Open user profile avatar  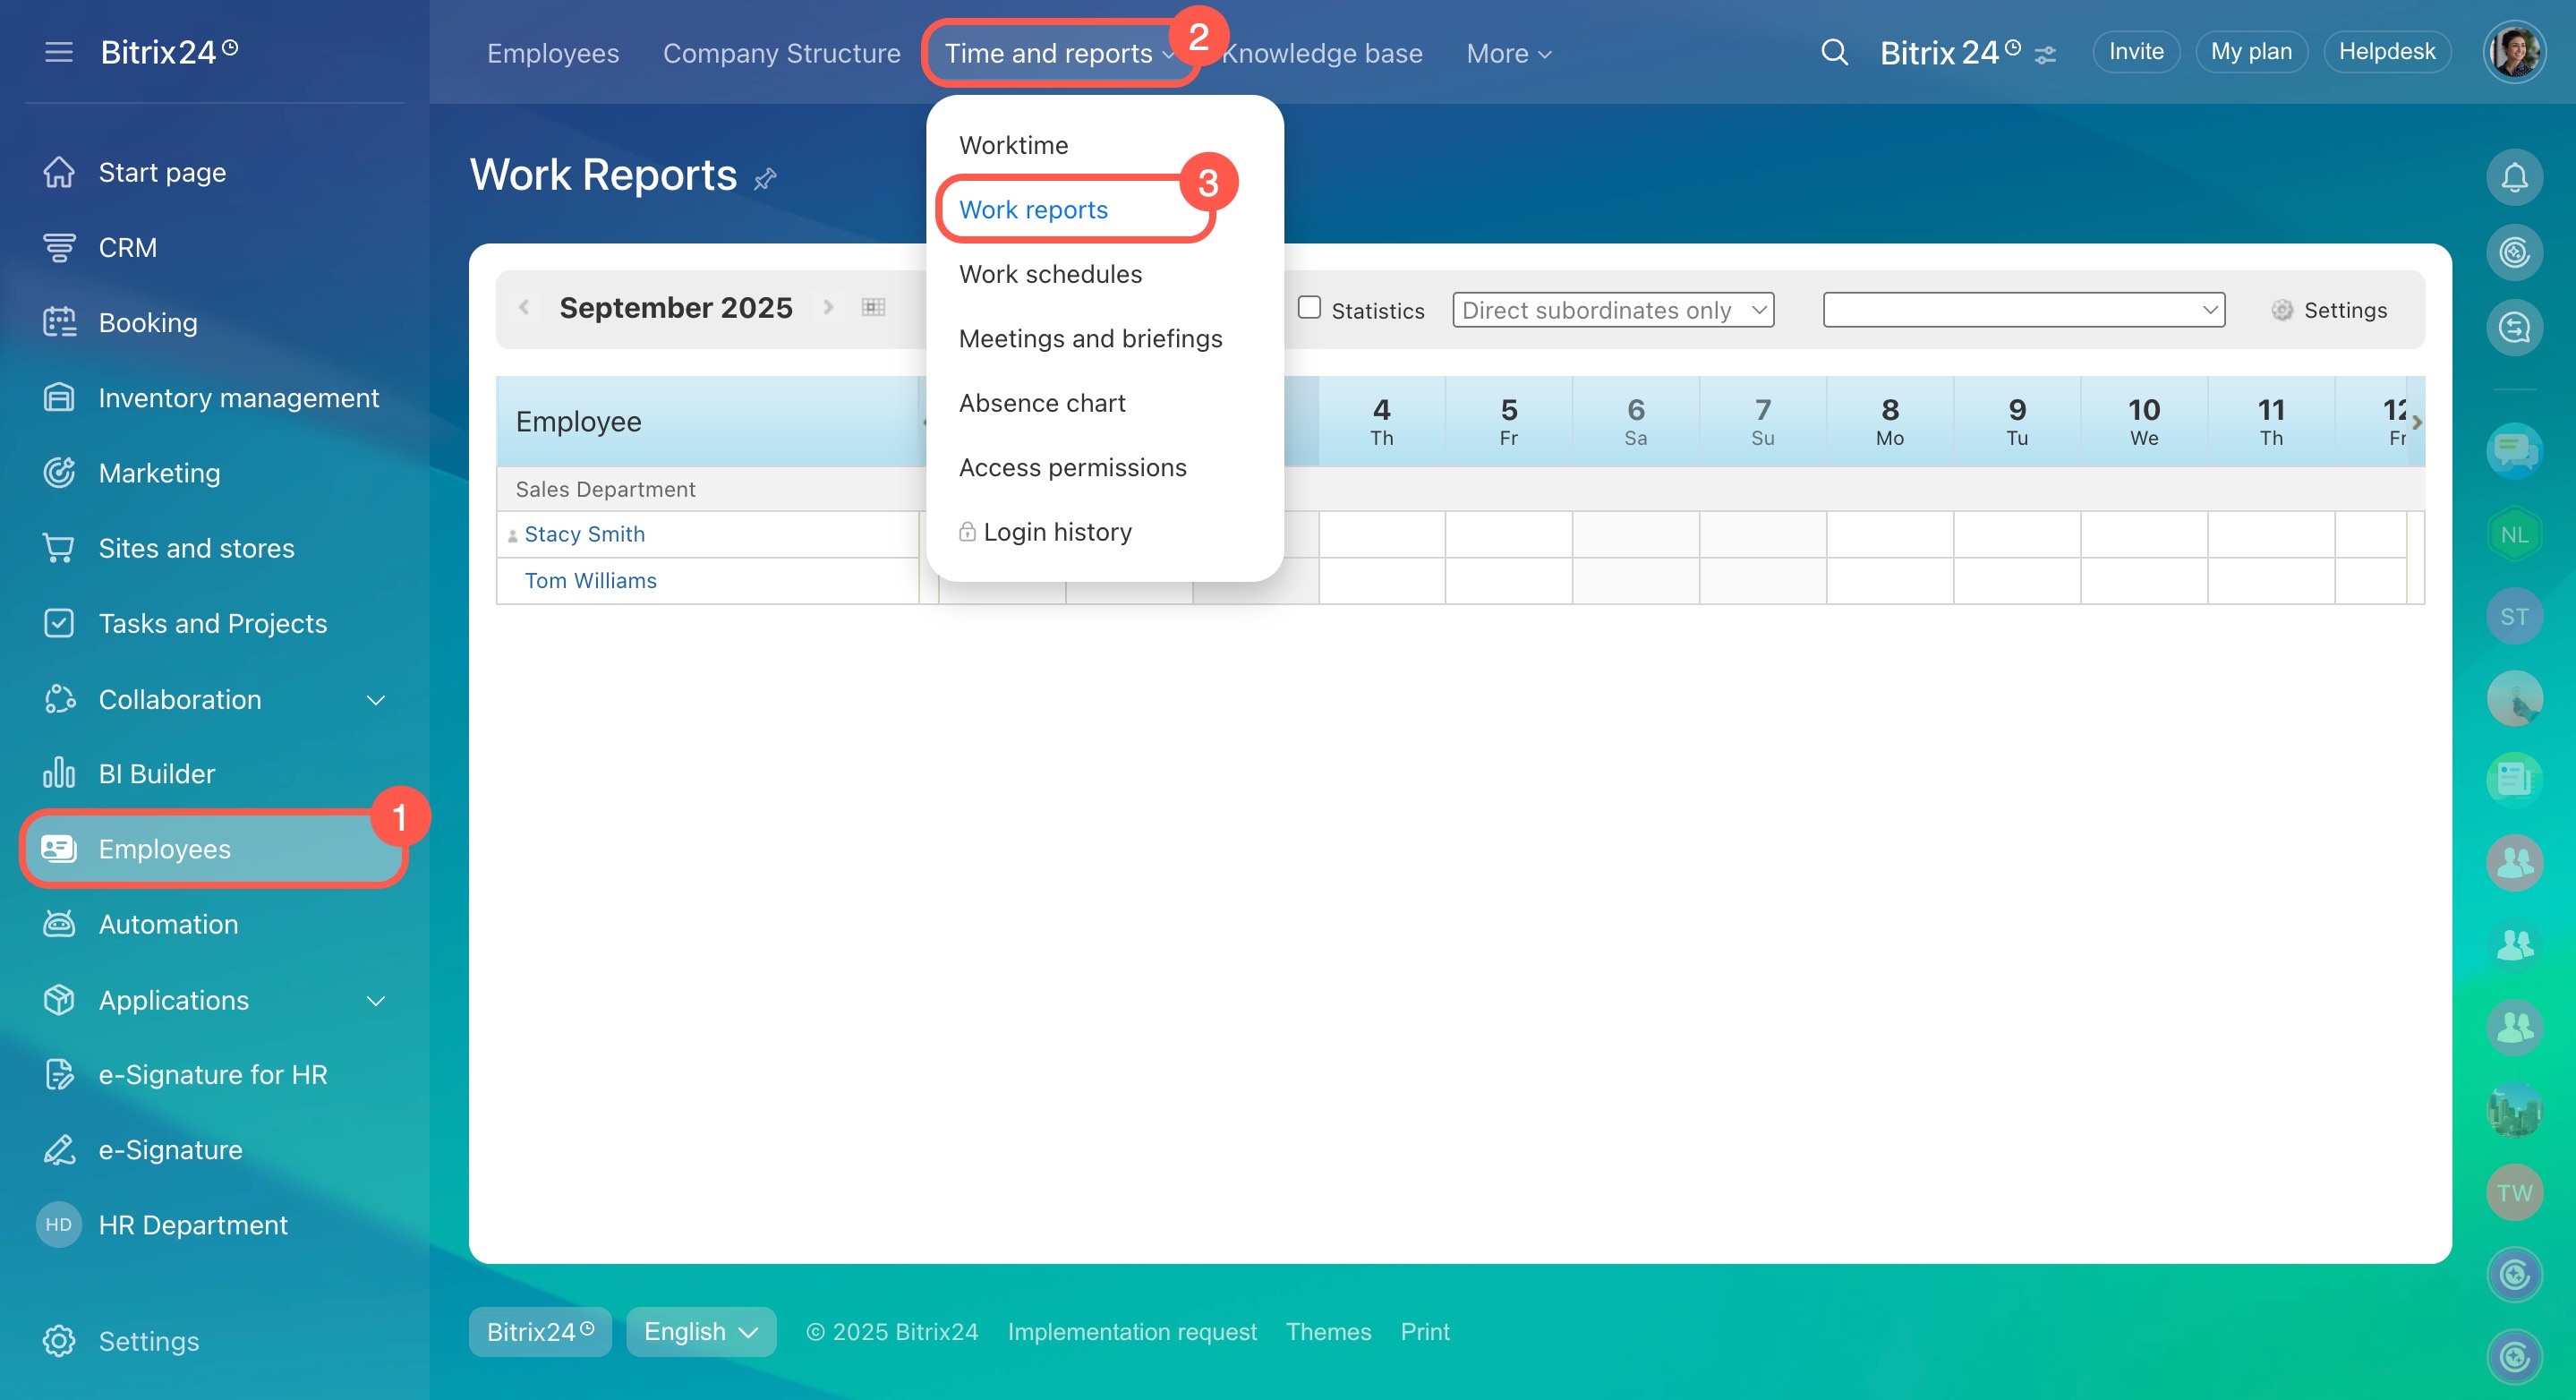click(2514, 52)
